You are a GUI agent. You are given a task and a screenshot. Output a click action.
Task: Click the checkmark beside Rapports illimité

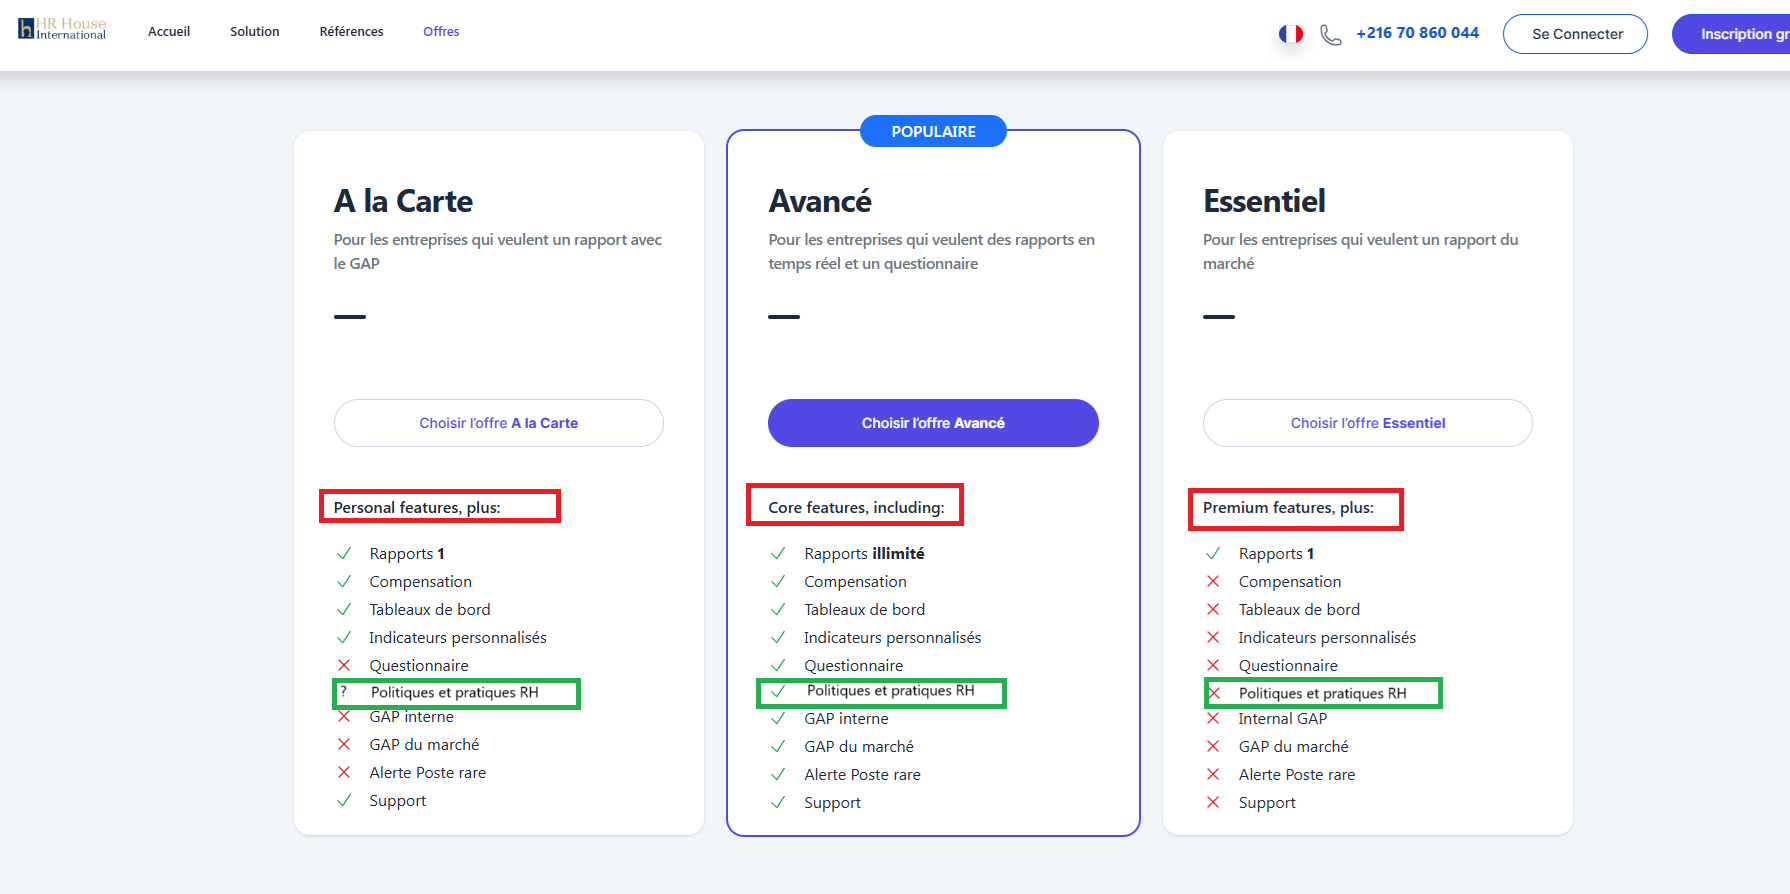tap(778, 553)
